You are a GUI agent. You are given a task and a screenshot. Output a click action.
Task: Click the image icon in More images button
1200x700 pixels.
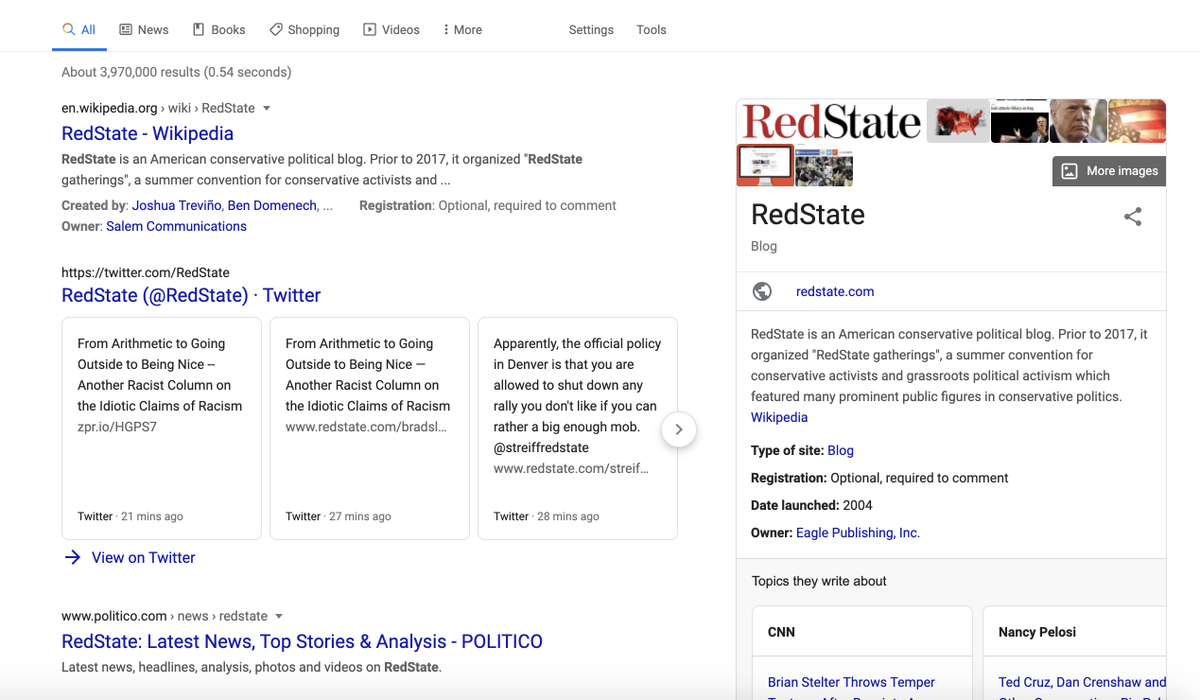click(x=1069, y=171)
